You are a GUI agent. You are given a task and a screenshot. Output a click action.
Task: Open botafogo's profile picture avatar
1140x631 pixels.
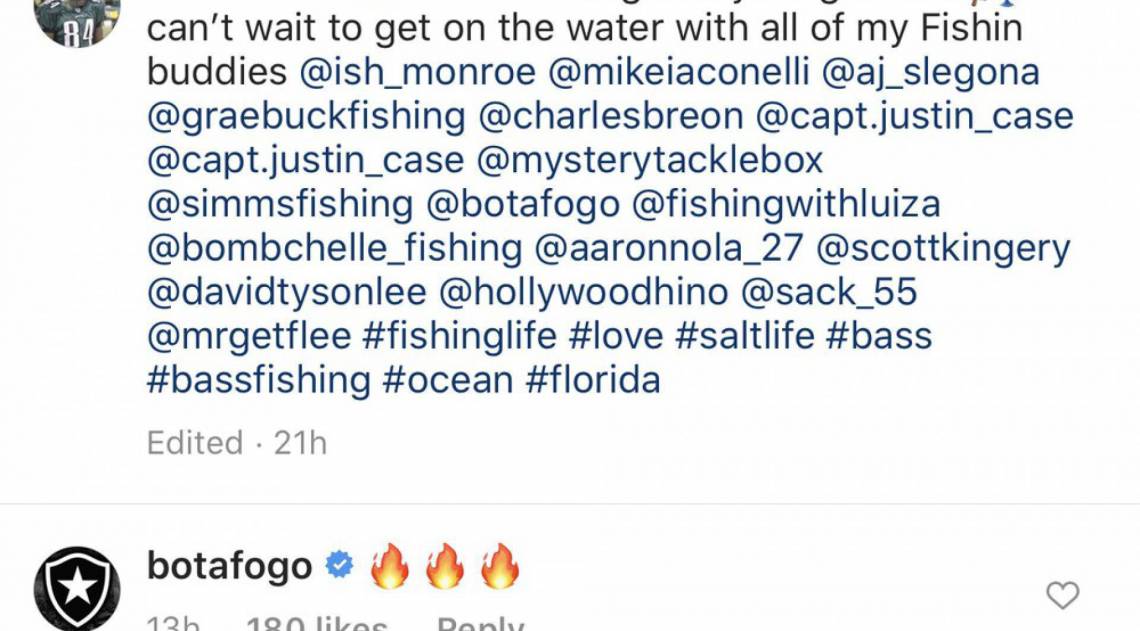(78, 590)
